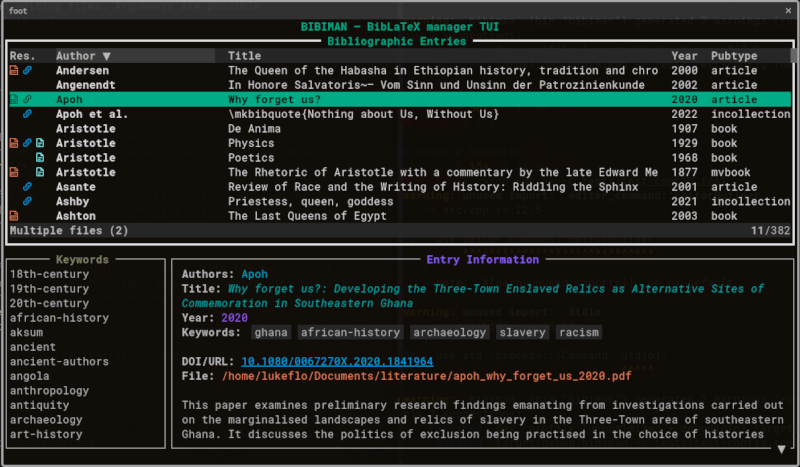The height and width of the screenshot is (467, 800).
Task: Select the Title column header
Action: point(244,56)
